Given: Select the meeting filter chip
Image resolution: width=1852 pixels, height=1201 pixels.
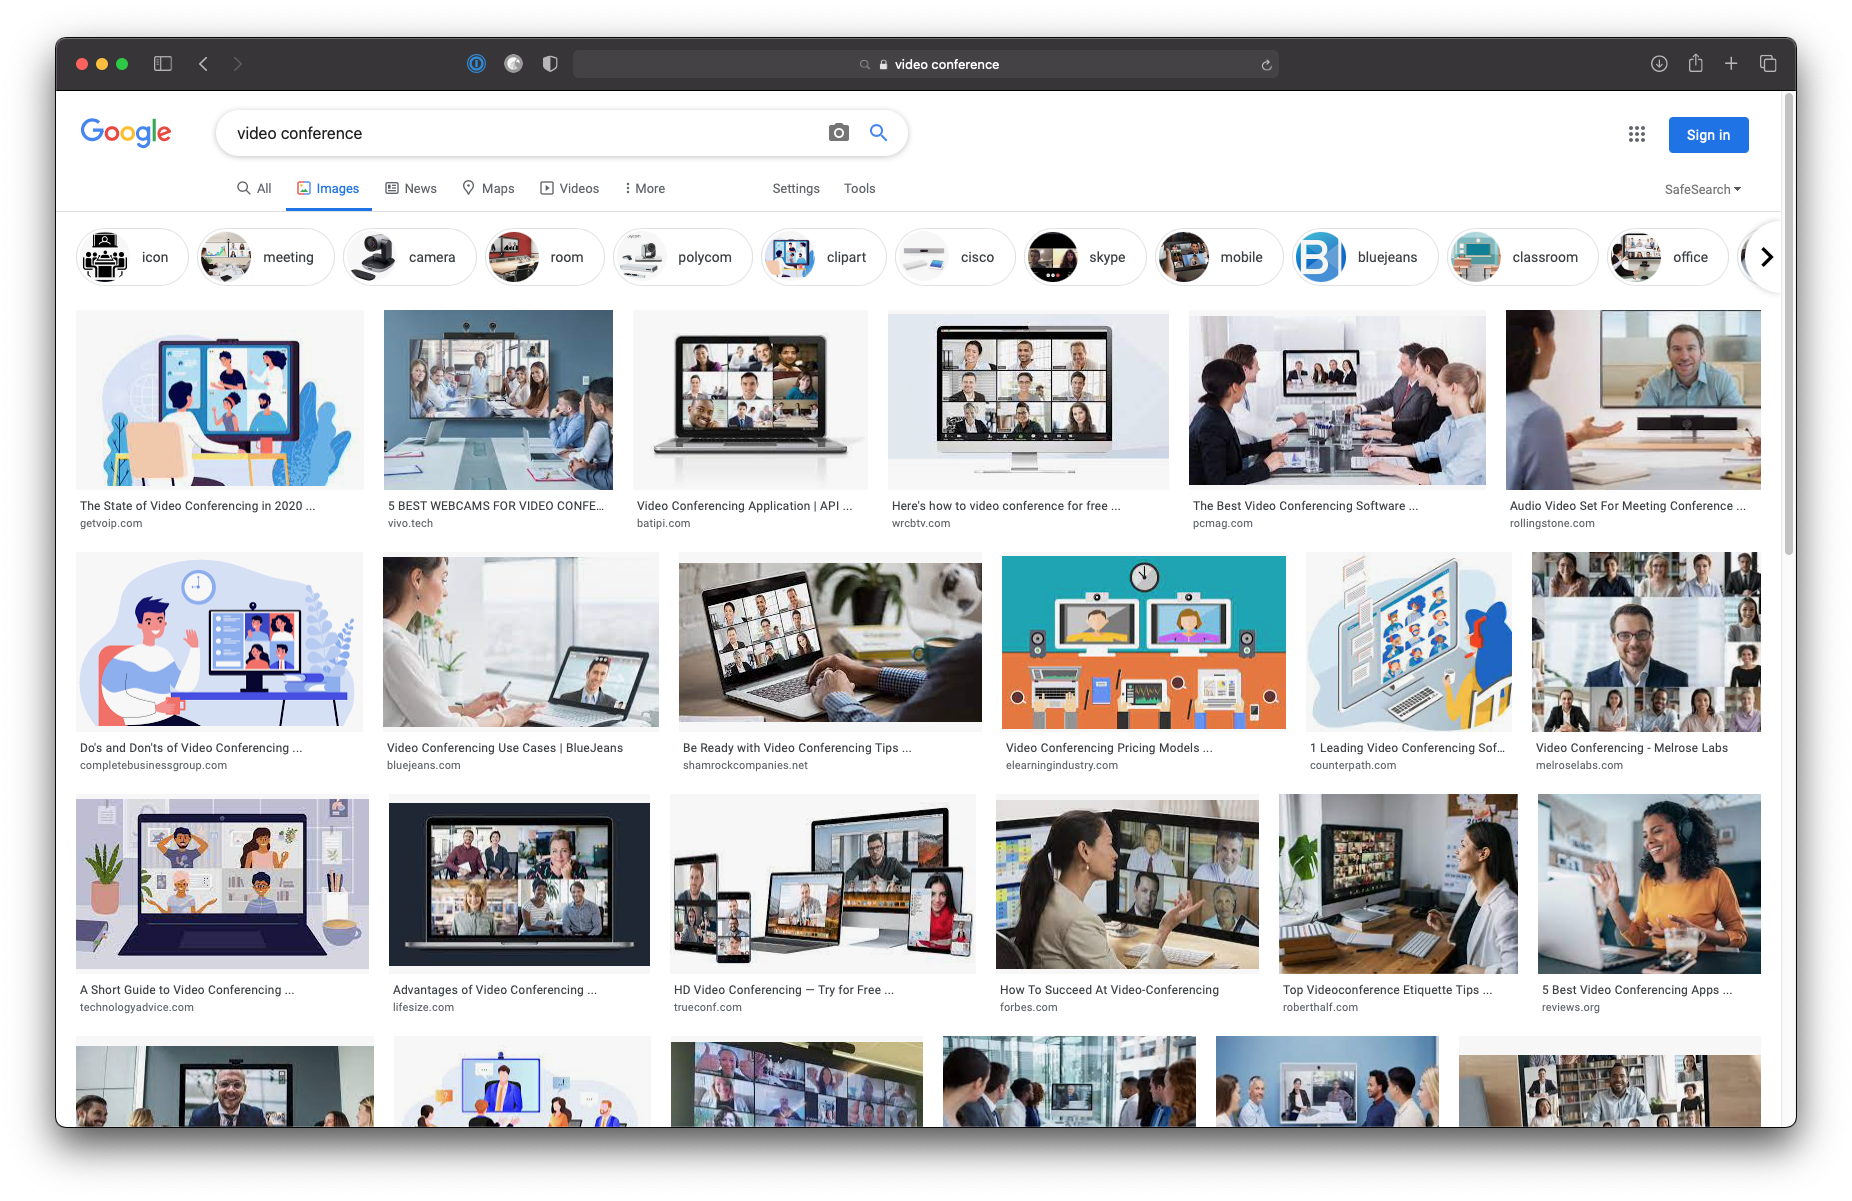Looking at the screenshot, I should click(266, 257).
